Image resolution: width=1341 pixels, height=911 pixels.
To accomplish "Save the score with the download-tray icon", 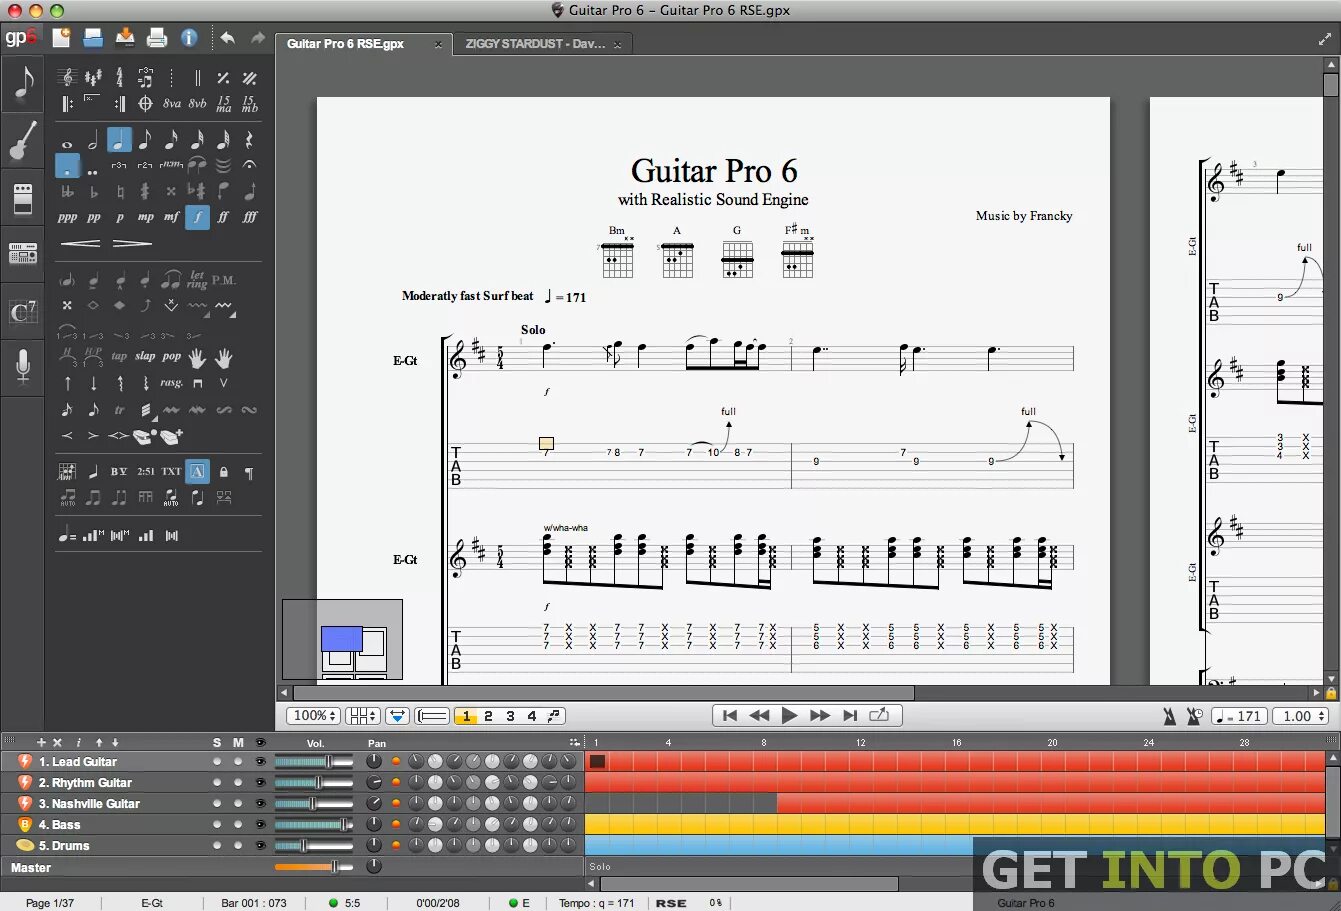I will click(x=125, y=38).
